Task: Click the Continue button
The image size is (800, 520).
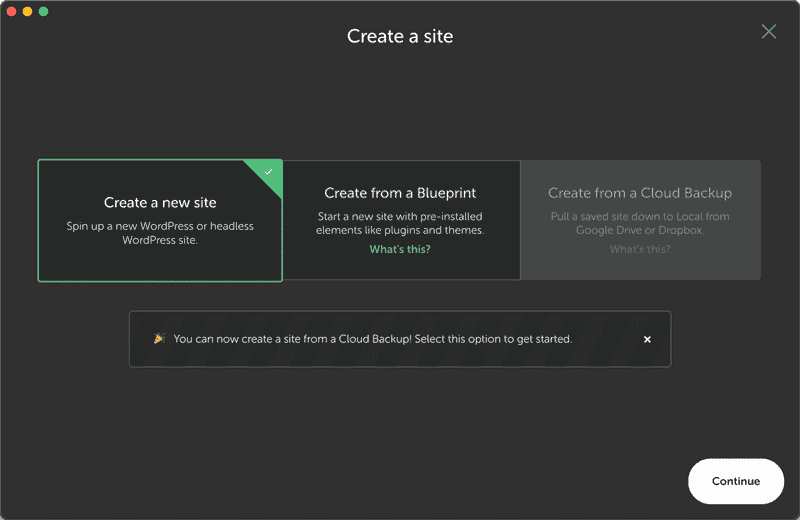Action: 736,481
